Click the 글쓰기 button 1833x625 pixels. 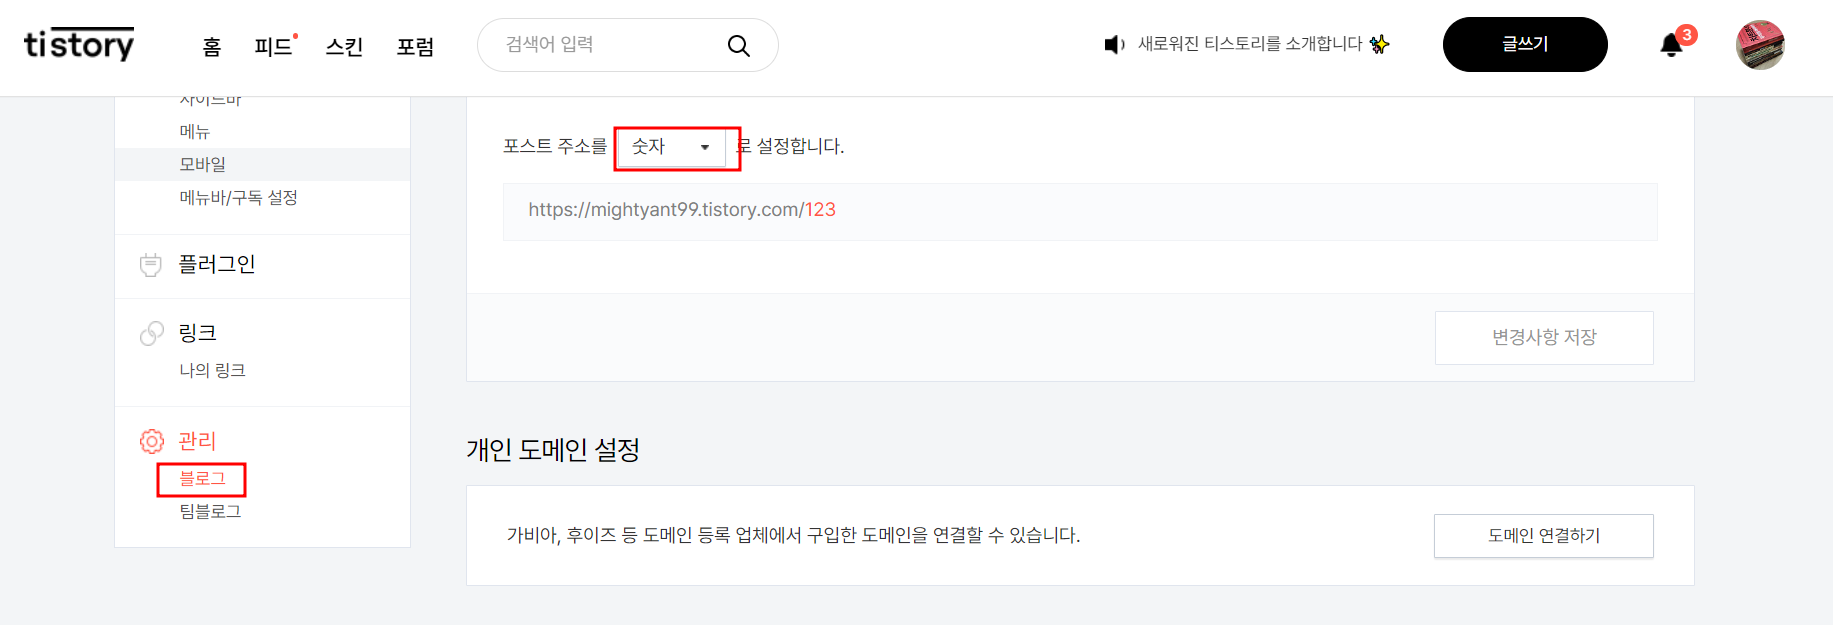pos(1525,44)
